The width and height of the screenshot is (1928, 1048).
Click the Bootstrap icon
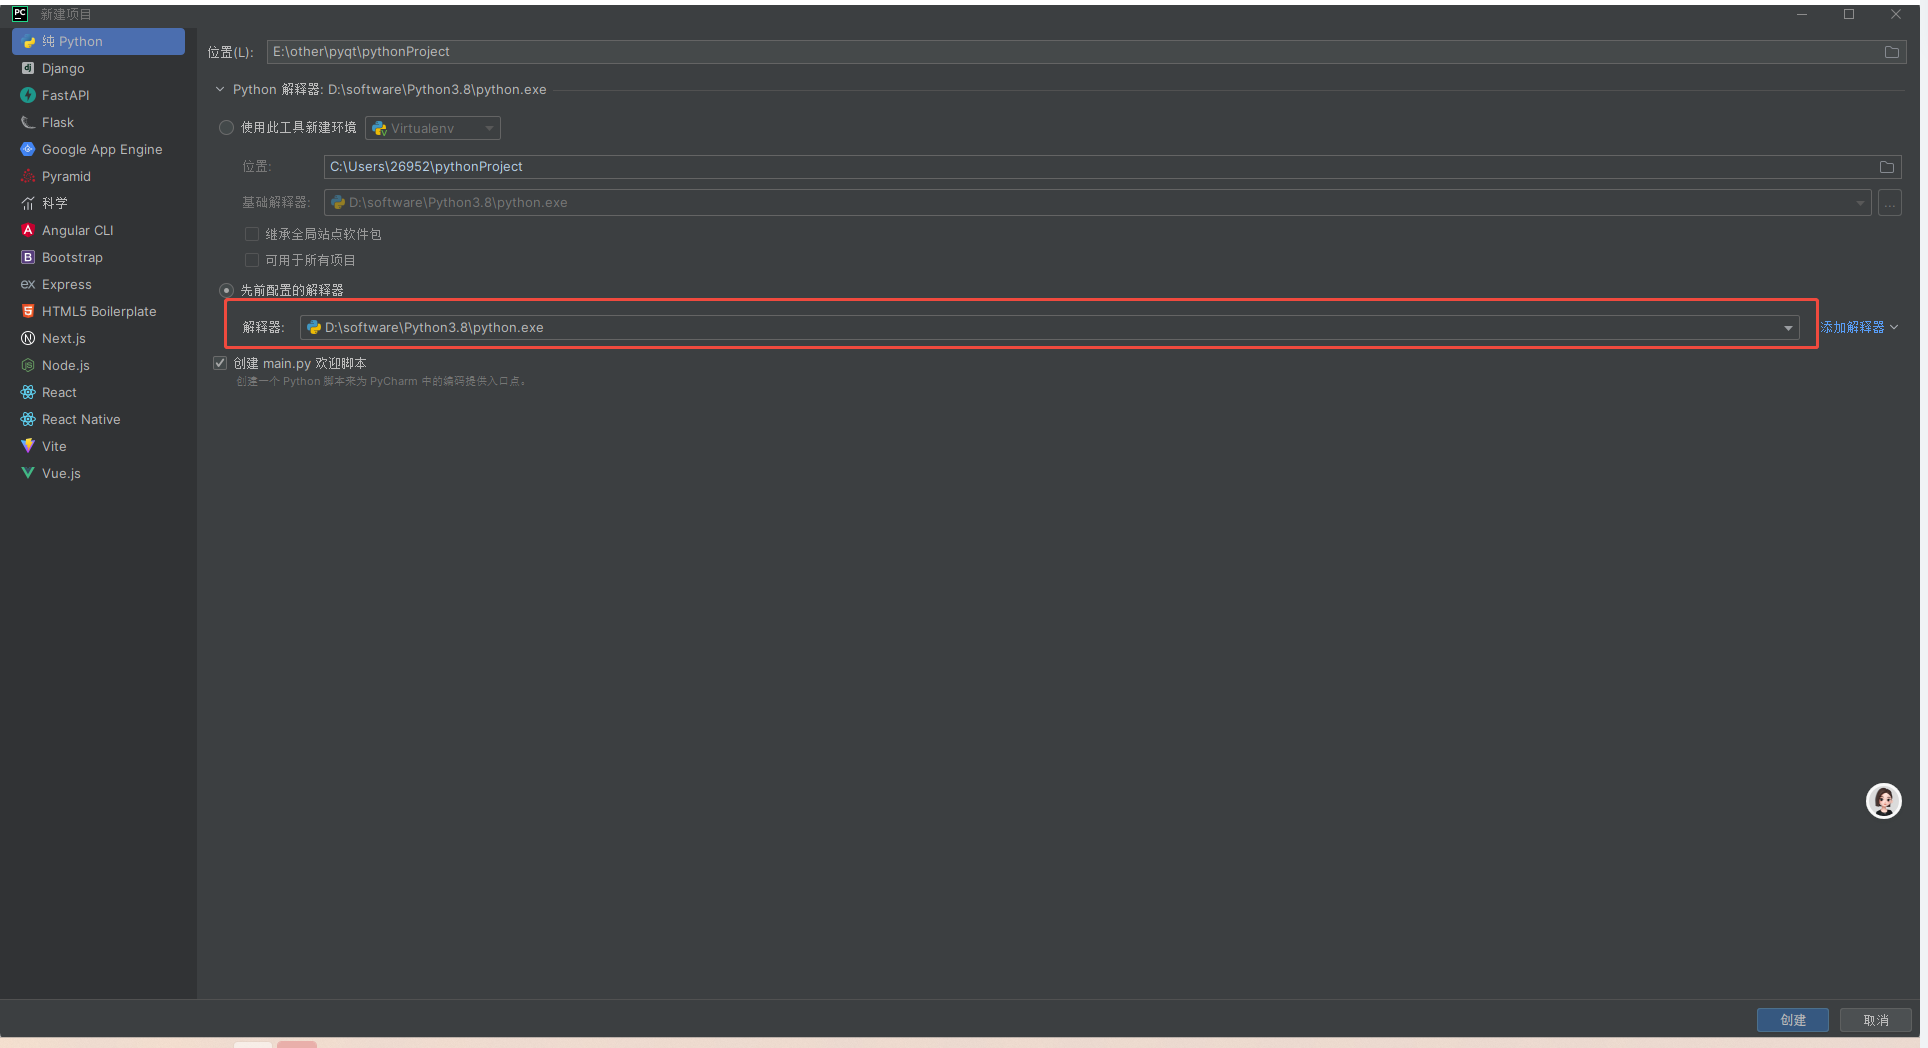point(28,257)
